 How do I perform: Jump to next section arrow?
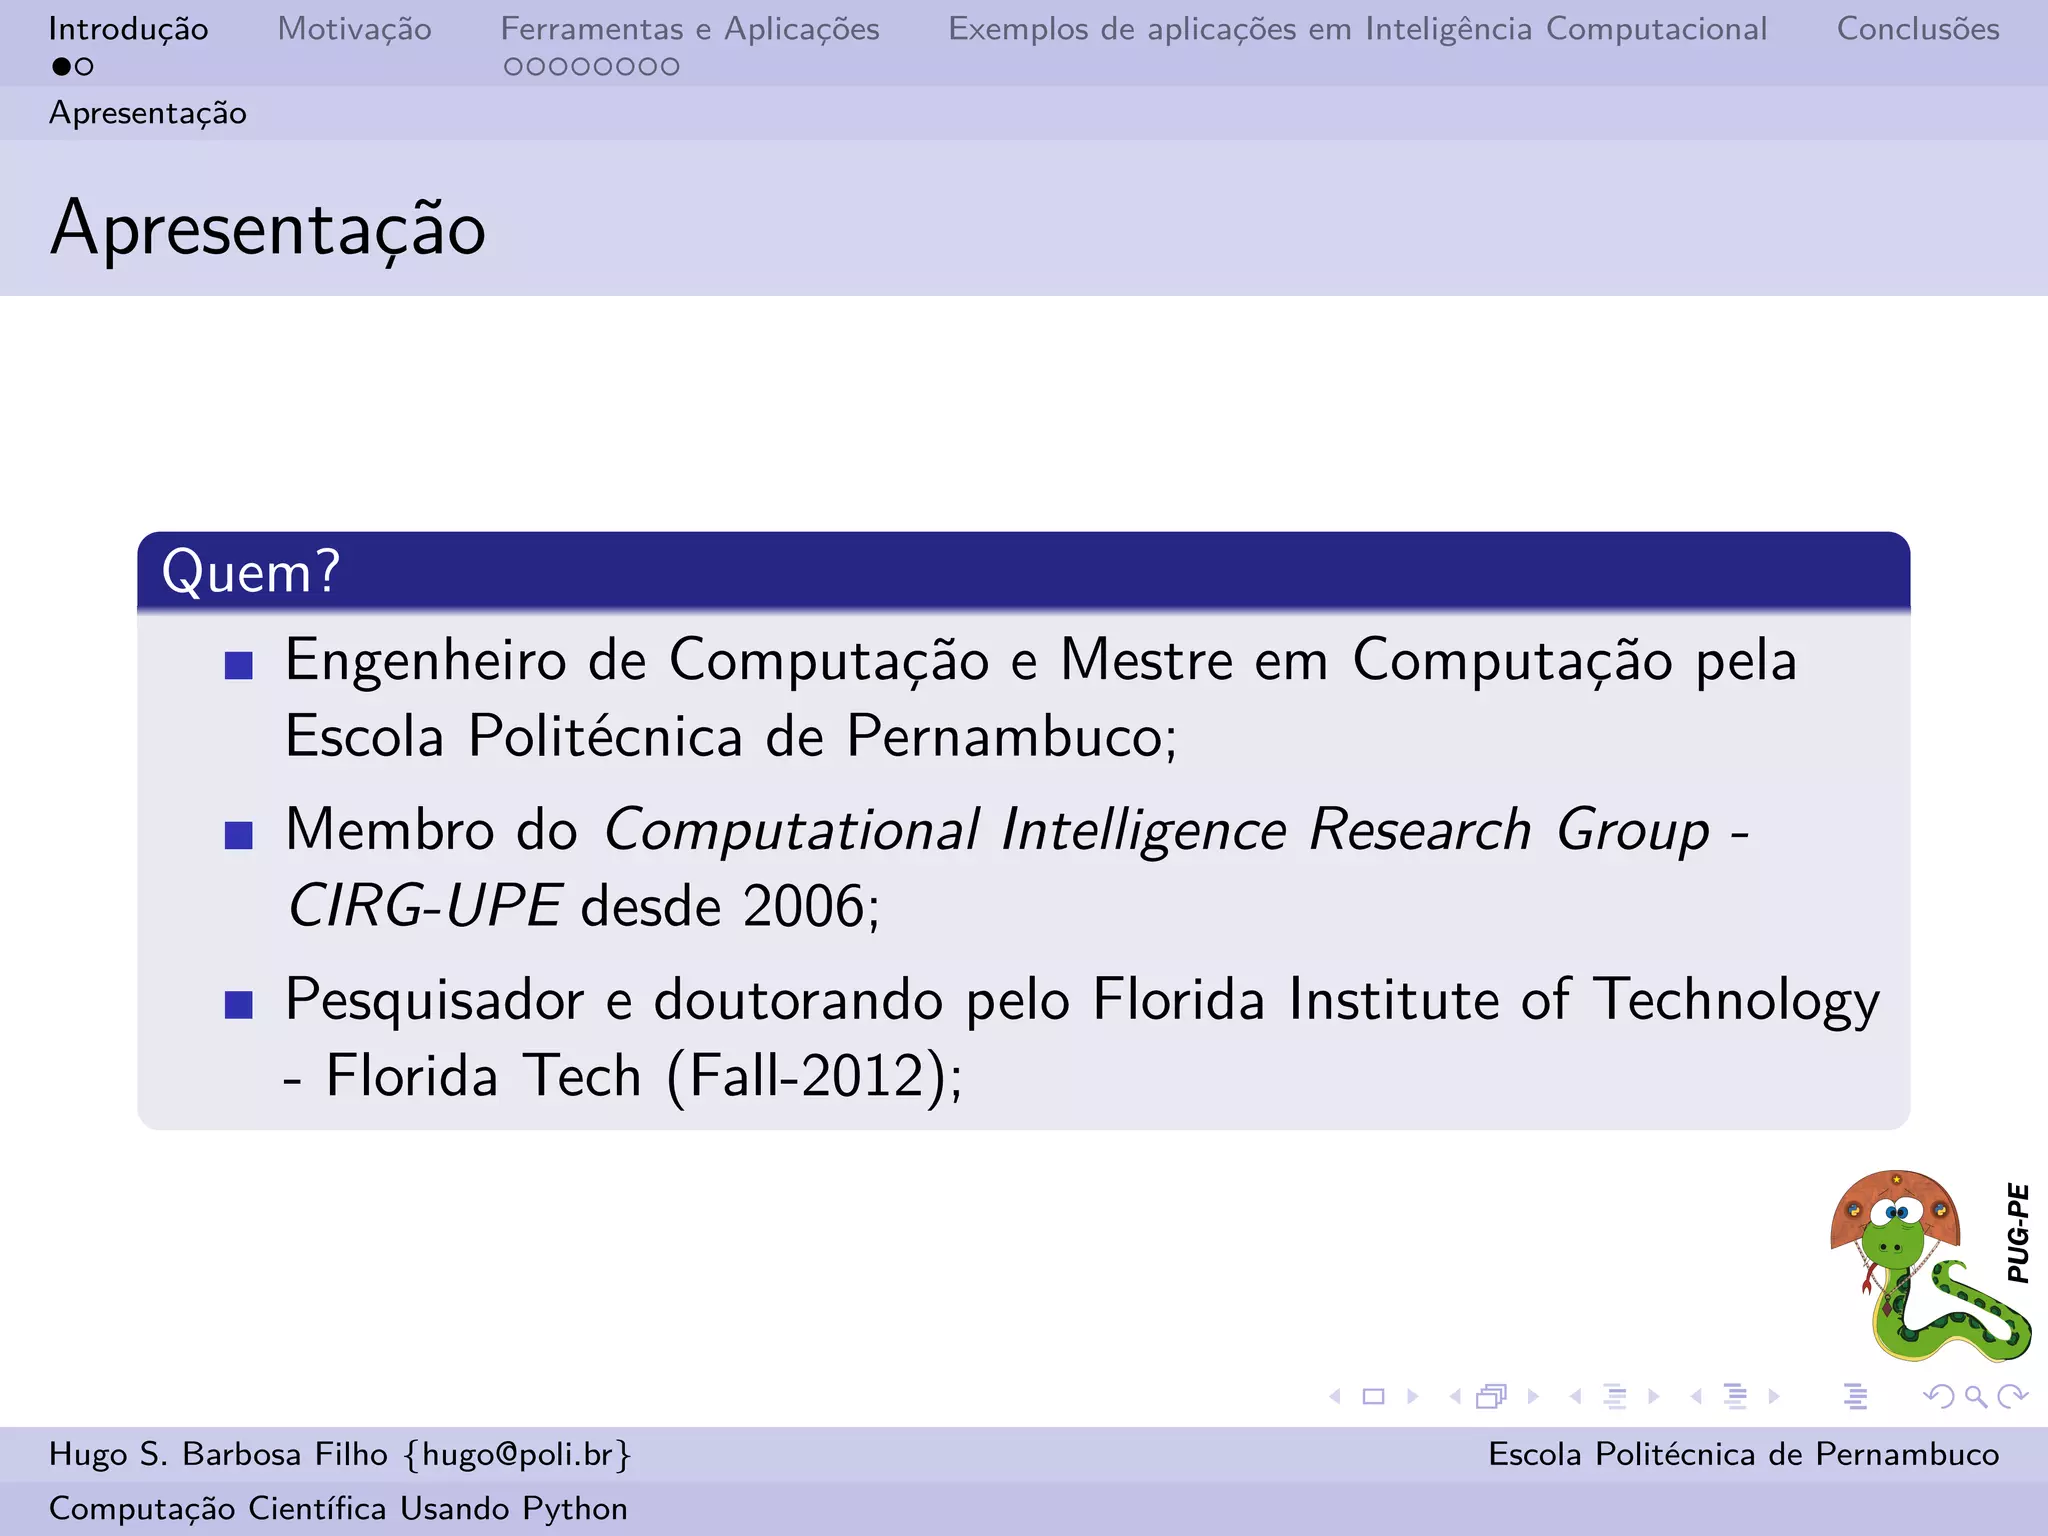pyautogui.click(x=1774, y=1396)
